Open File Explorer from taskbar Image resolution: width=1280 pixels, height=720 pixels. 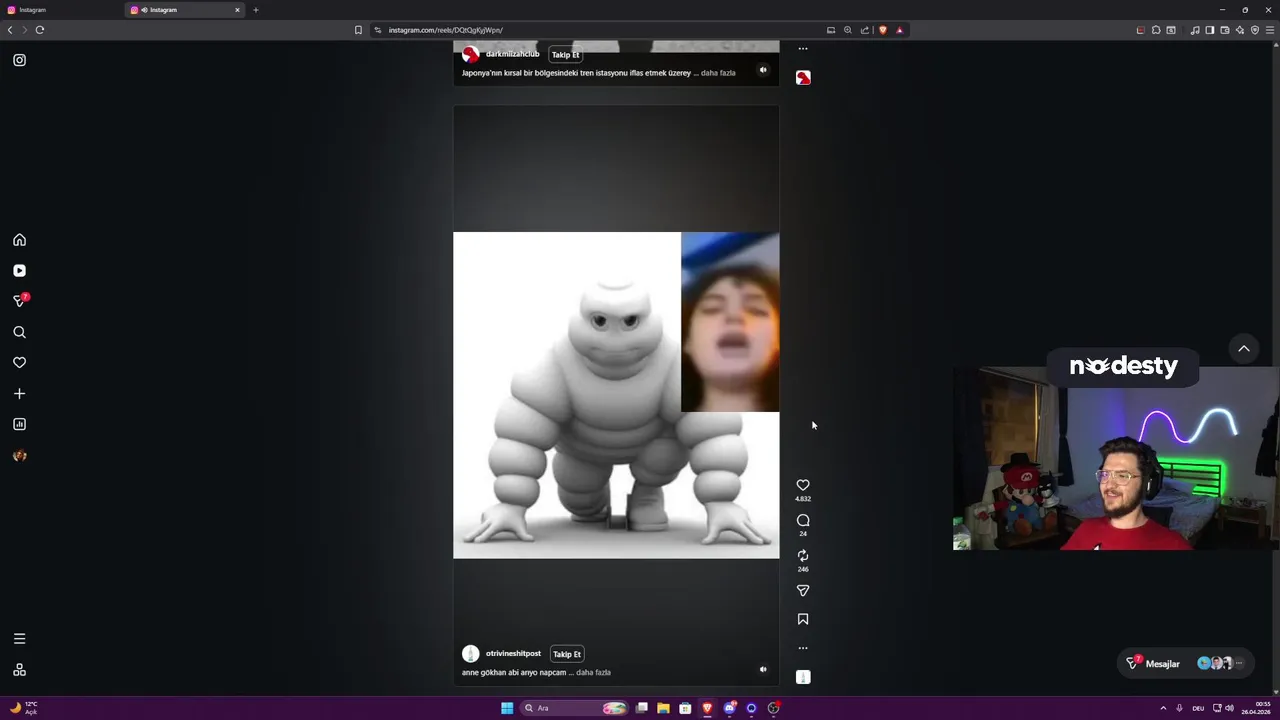tap(663, 708)
